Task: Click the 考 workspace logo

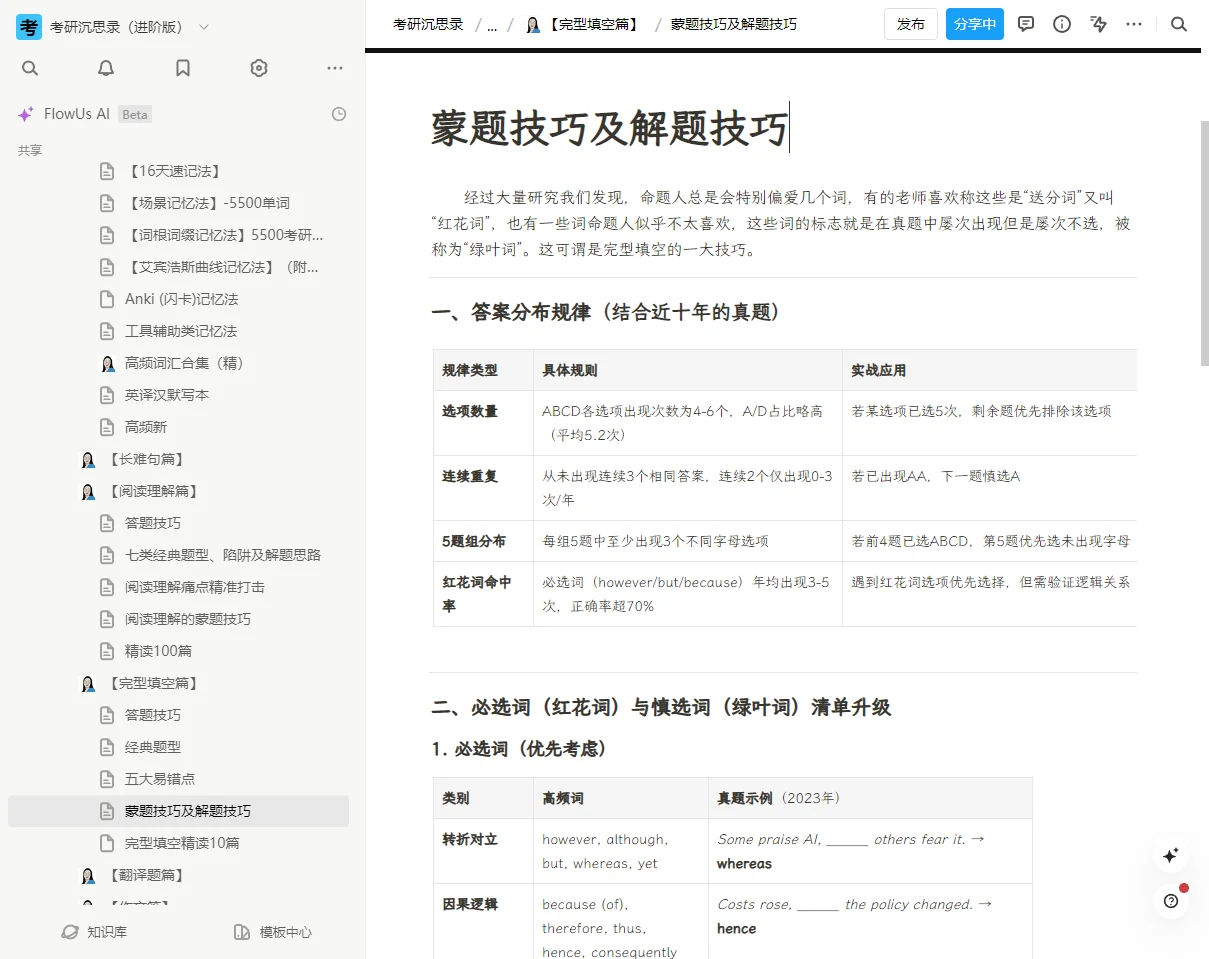Action: pos(29,27)
